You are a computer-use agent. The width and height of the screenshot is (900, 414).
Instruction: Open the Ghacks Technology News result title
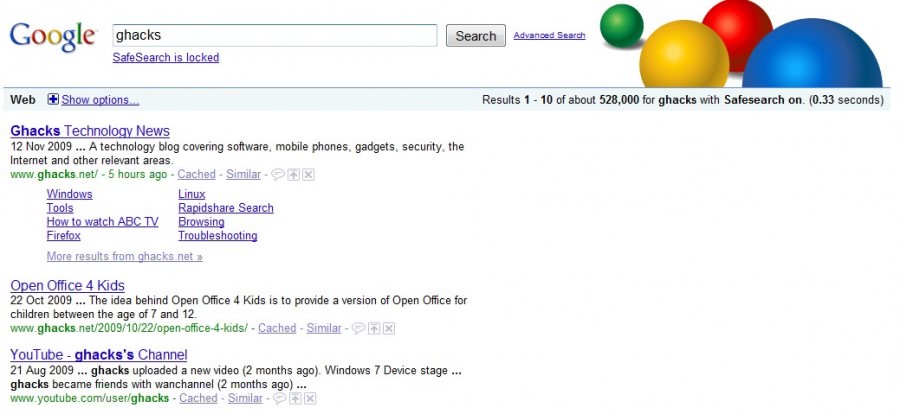[90, 131]
